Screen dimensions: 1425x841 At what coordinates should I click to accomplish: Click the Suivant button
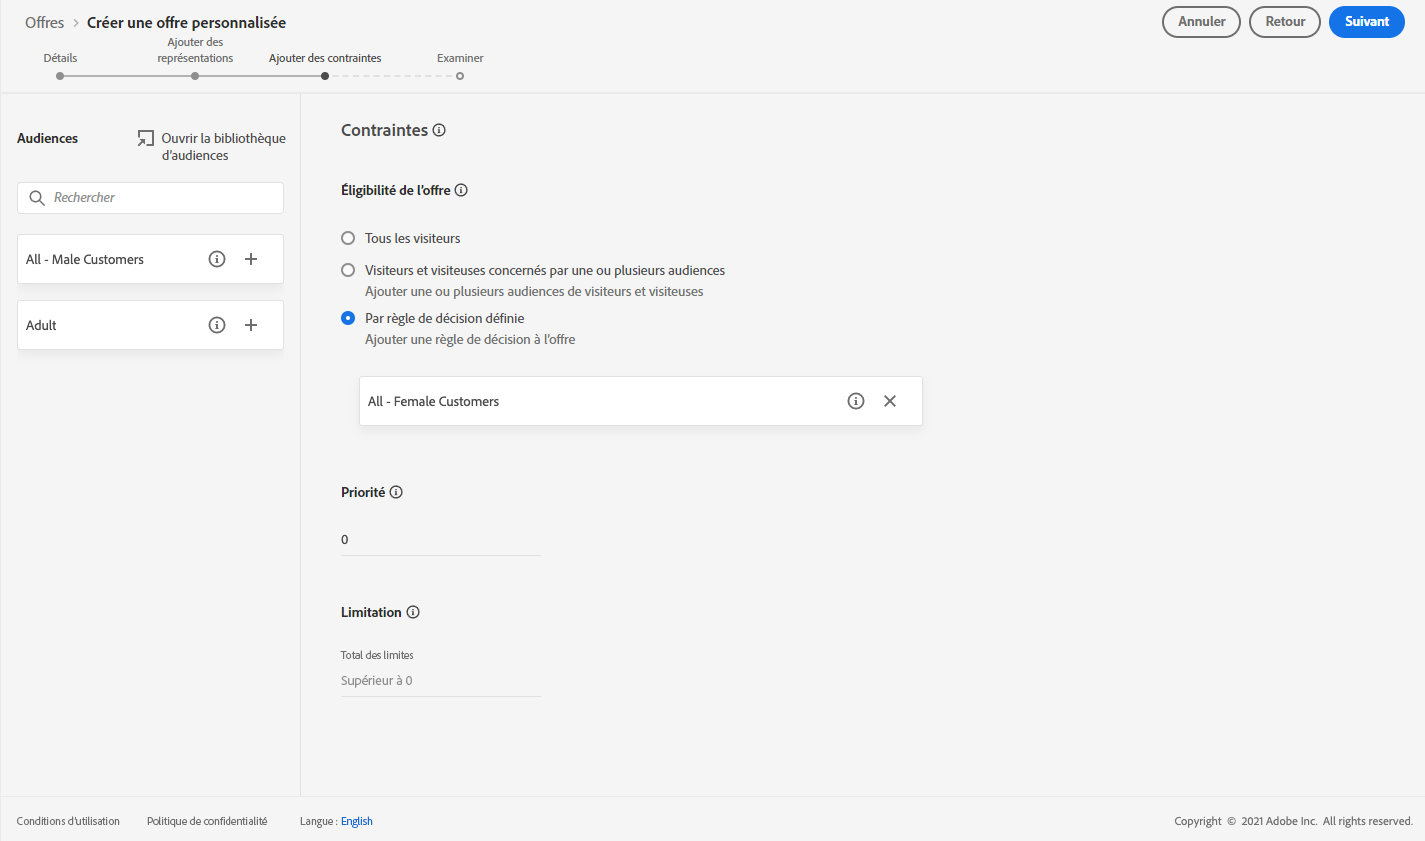[x=1366, y=22]
